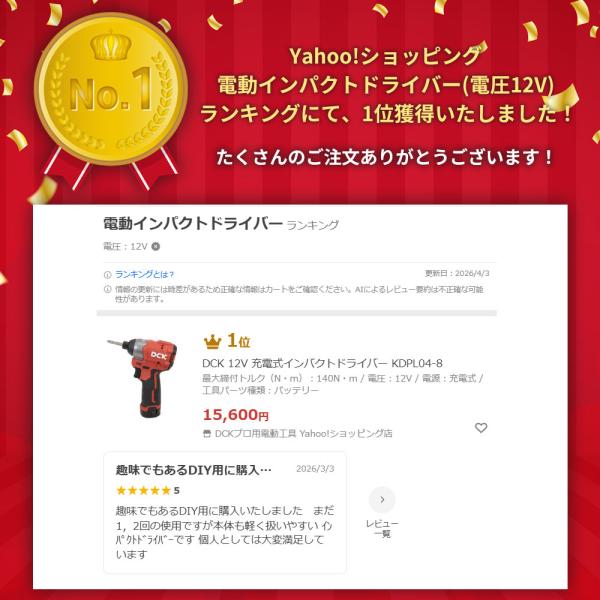Click the info icon beside ランキングとは?
The height and width of the screenshot is (600, 600).
(108, 275)
